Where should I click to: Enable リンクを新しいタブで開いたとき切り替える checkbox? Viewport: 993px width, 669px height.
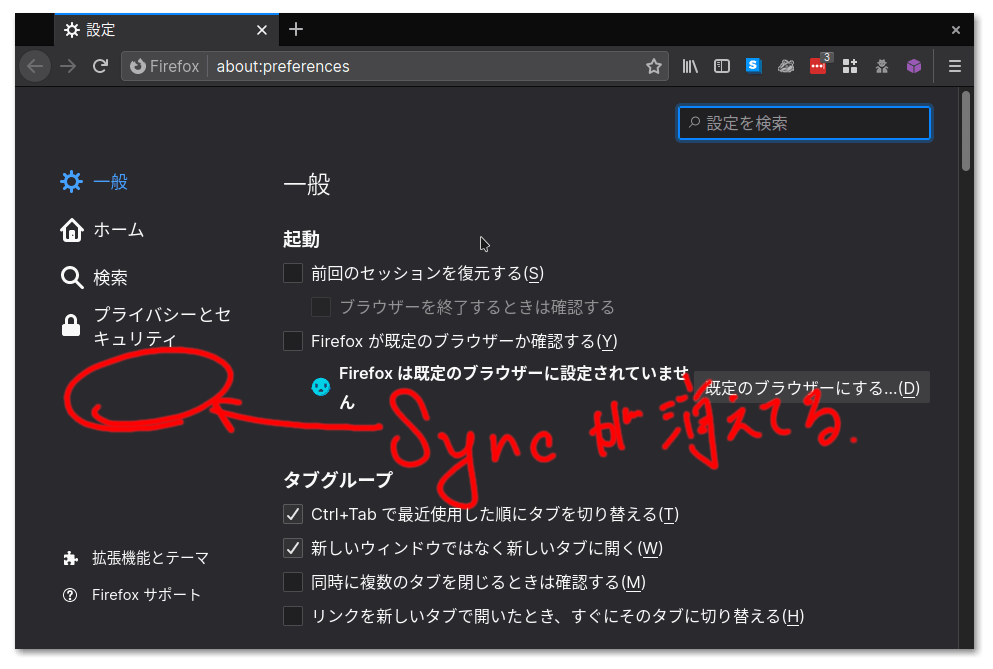[x=293, y=616]
